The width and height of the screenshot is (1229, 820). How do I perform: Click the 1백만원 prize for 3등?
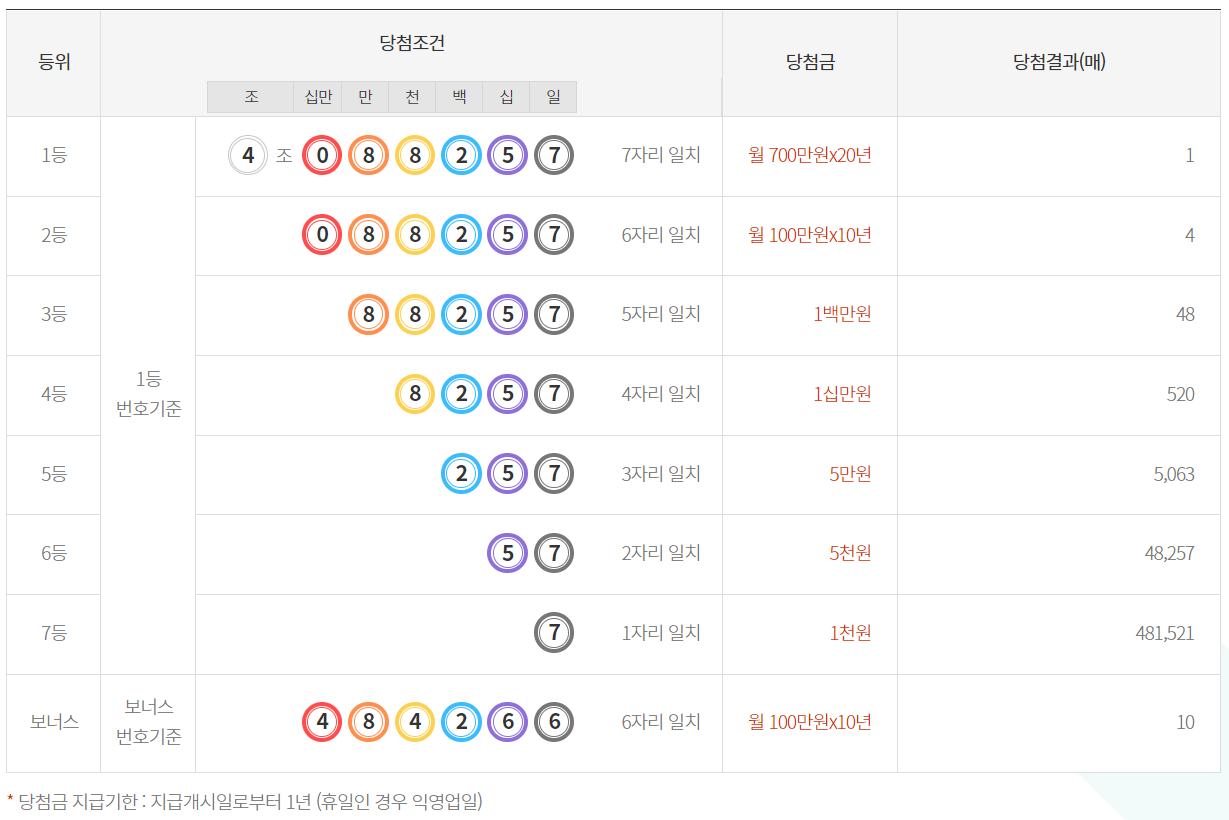pyautogui.click(x=841, y=314)
